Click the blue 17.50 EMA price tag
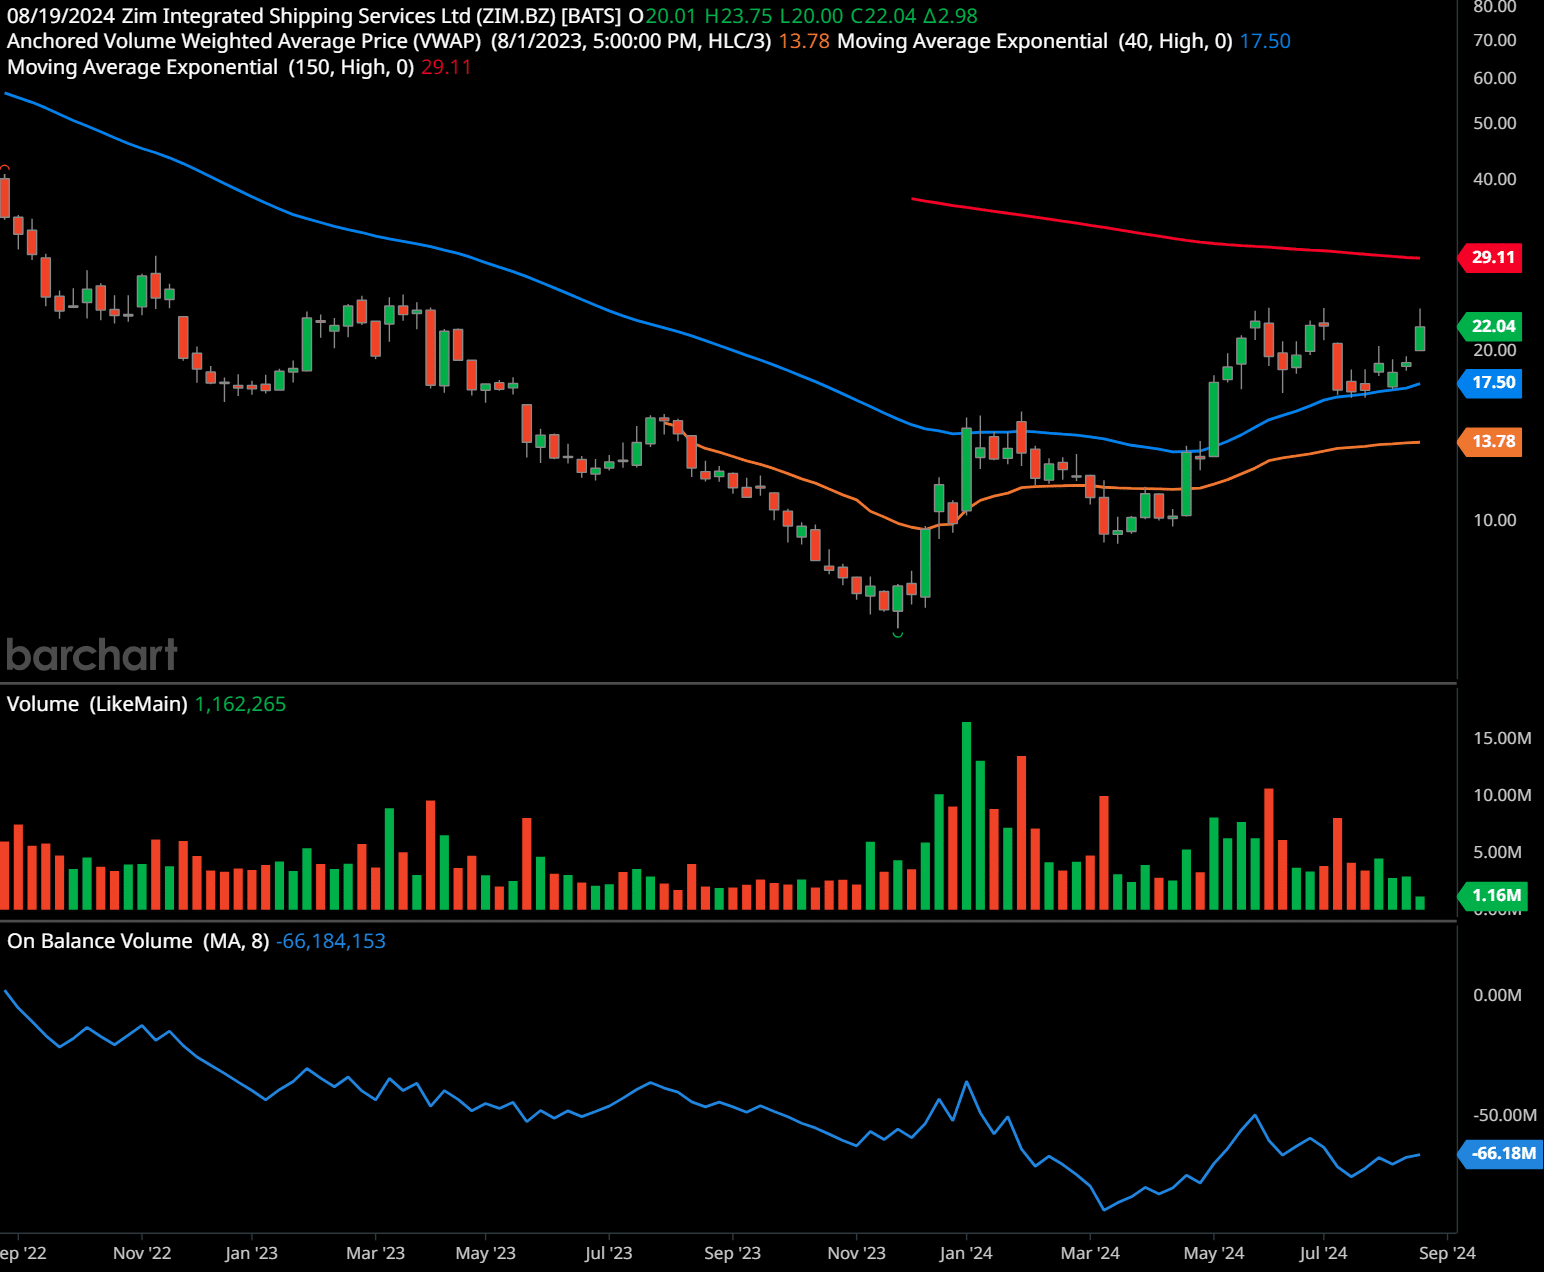The height and width of the screenshot is (1272, 1544). [1491, 382]
